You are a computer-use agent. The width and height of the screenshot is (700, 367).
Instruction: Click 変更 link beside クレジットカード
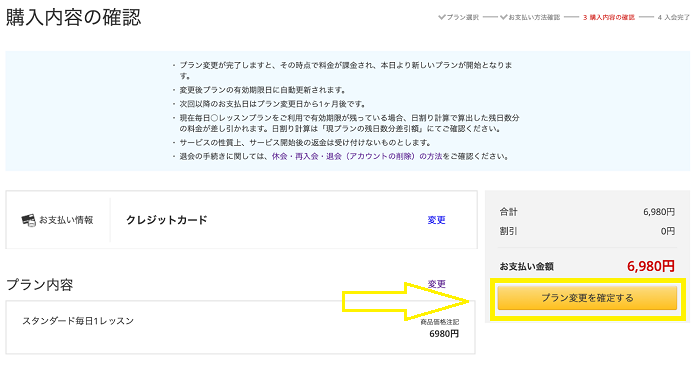436,220
